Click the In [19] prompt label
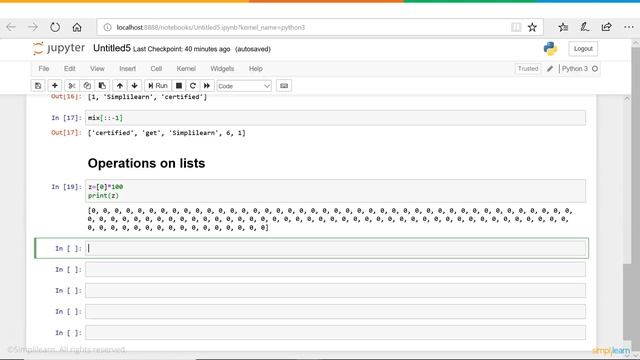The height and width of the screenshot is (360, 640). [x=66, y=187]
